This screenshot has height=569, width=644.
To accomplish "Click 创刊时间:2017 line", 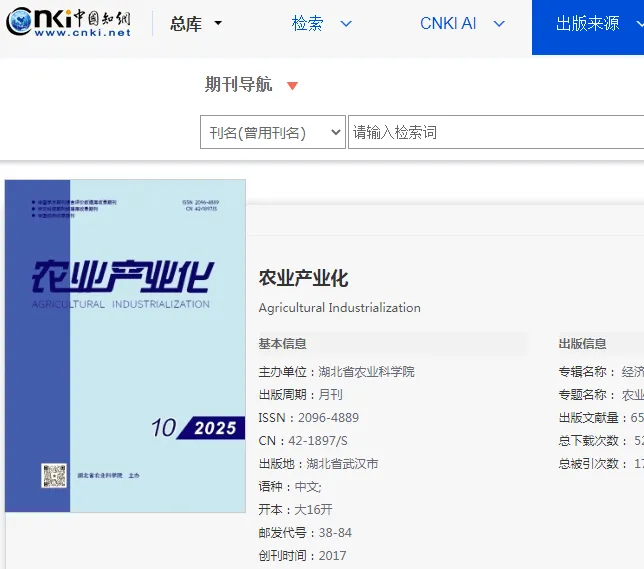I will [302, 556].
